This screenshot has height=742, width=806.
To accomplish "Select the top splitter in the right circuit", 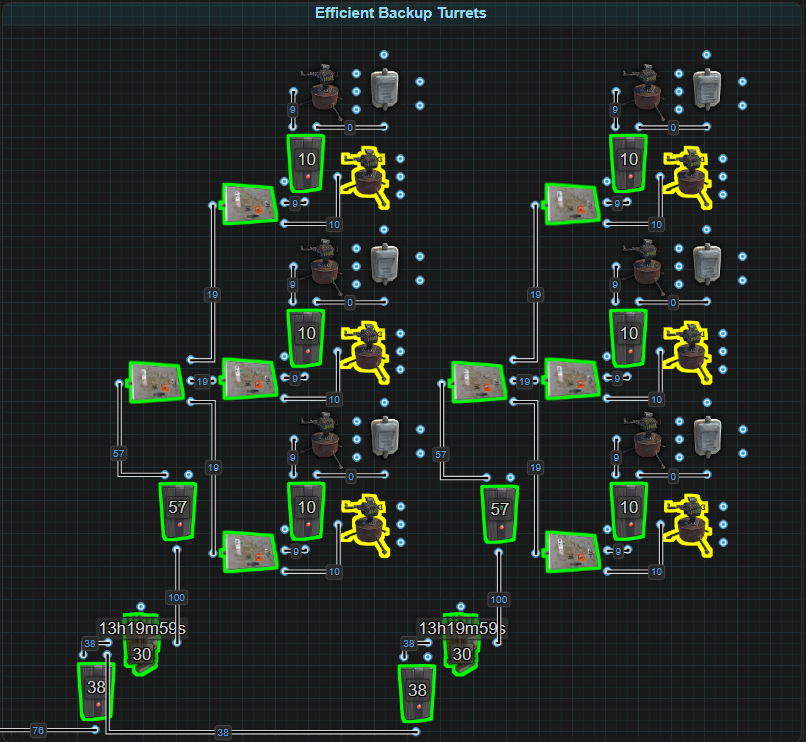I will click(x=572, y=204).
